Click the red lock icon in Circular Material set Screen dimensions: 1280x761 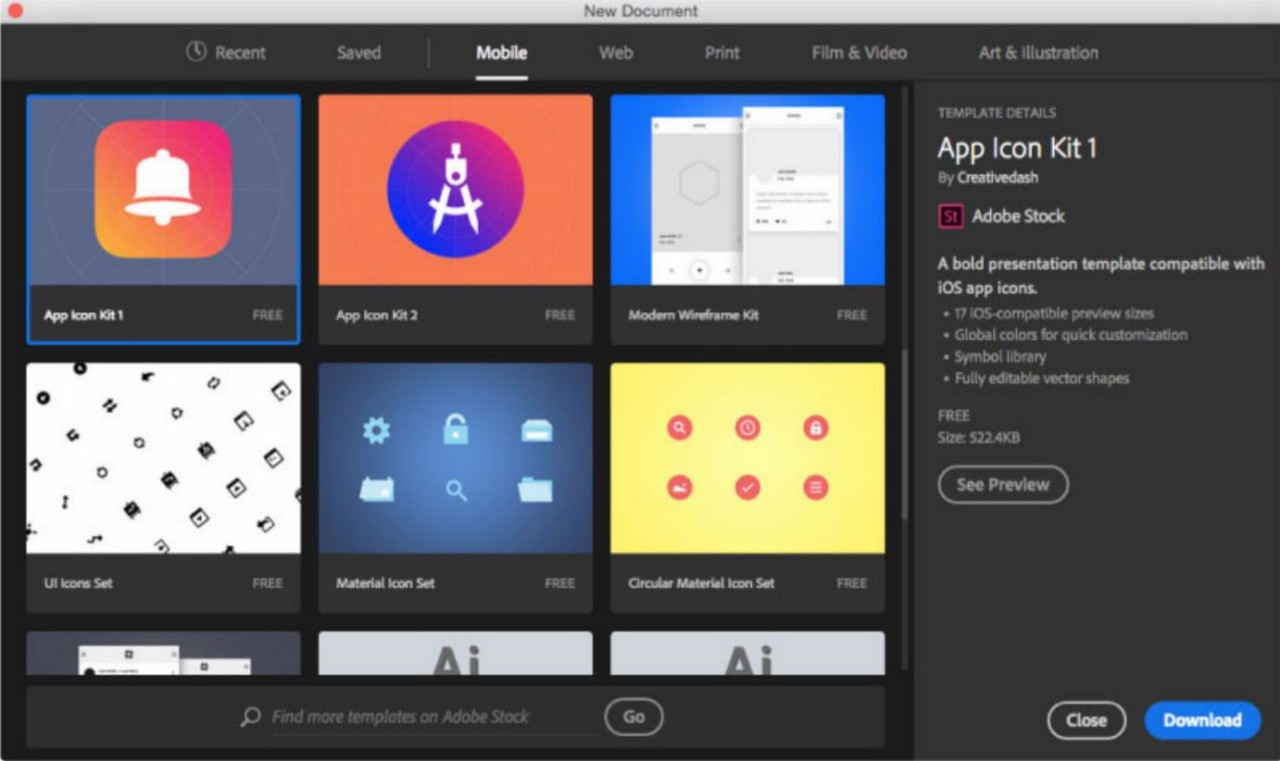click(x=816, y=428)
